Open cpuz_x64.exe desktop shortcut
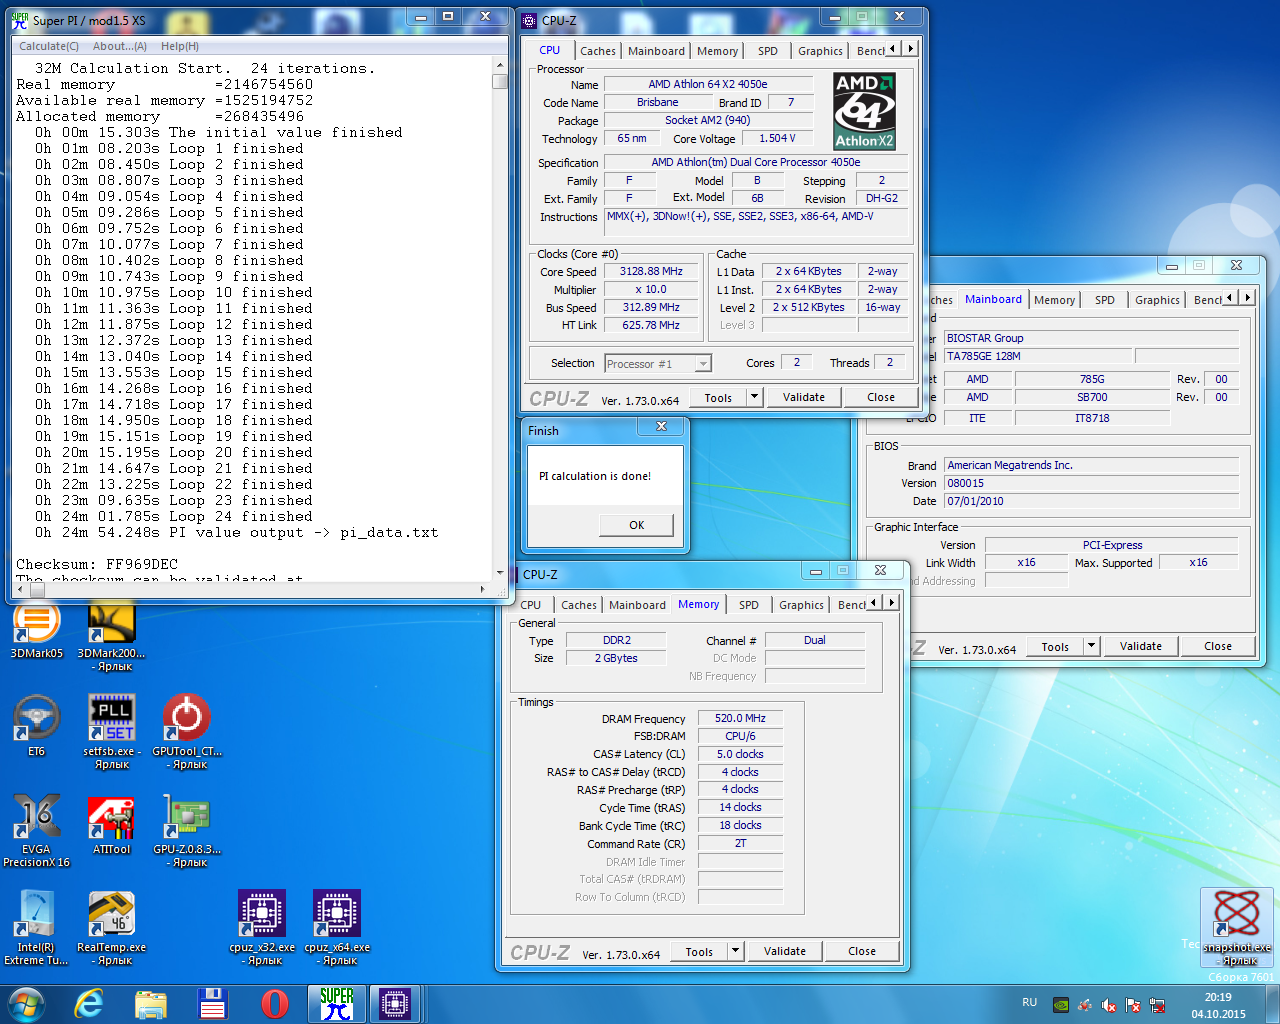The width and height of the screenshot is (1280, 1024). click(337, 928)
